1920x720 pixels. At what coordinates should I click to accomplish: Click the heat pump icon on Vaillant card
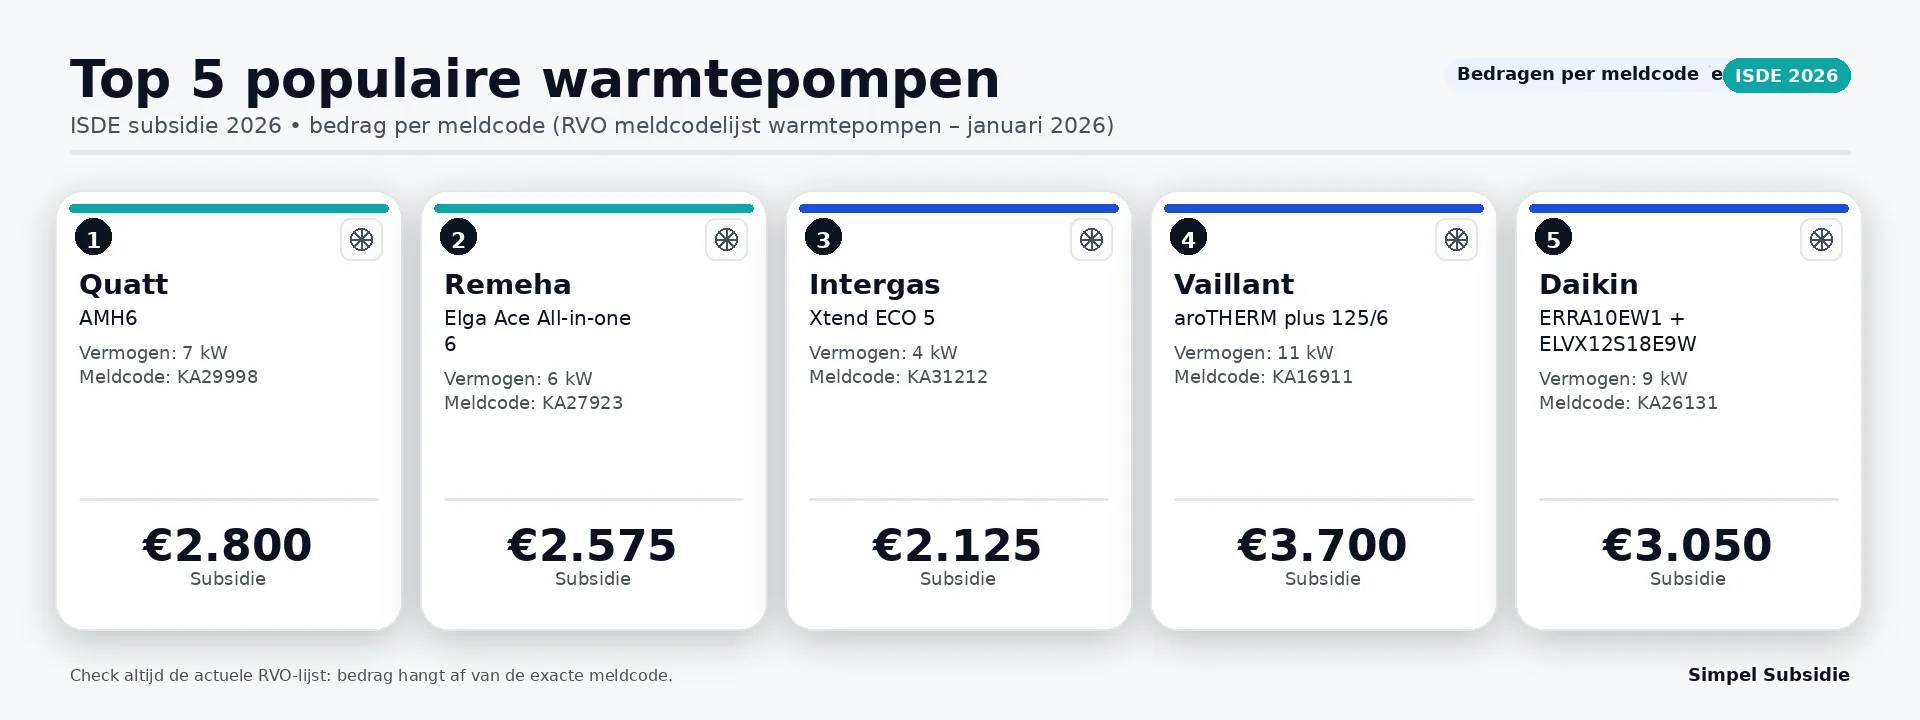tap(1456, 240)
